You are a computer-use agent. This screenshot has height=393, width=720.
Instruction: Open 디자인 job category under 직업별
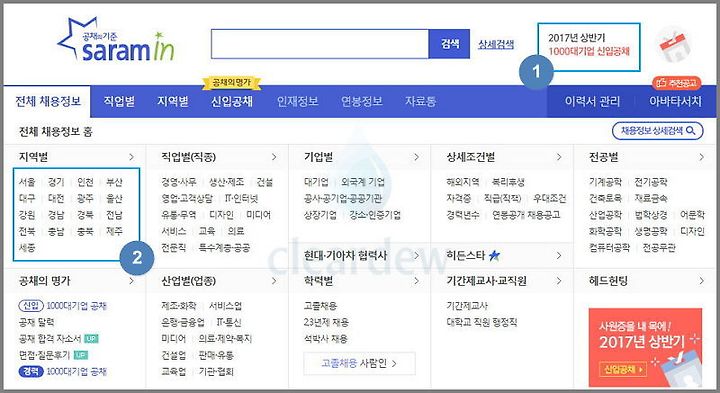pyautogui.click(x=221, y=215)
